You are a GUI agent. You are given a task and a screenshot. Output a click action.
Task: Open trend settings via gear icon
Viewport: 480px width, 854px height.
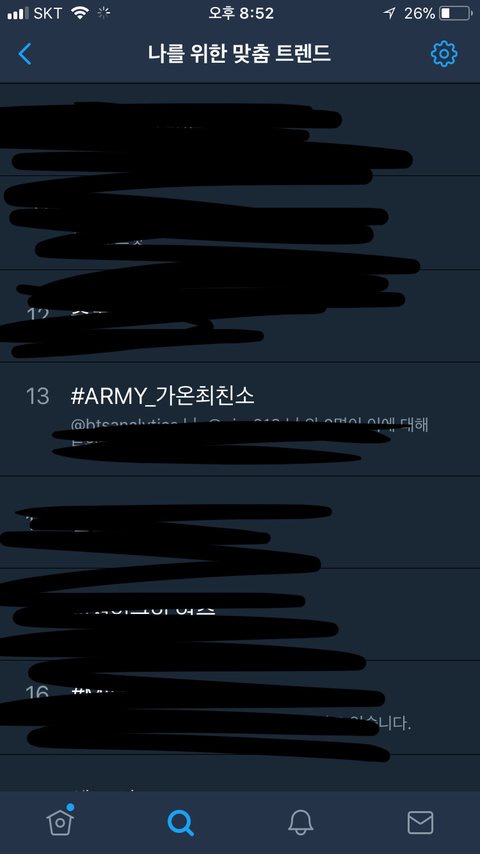coord(444,54)
